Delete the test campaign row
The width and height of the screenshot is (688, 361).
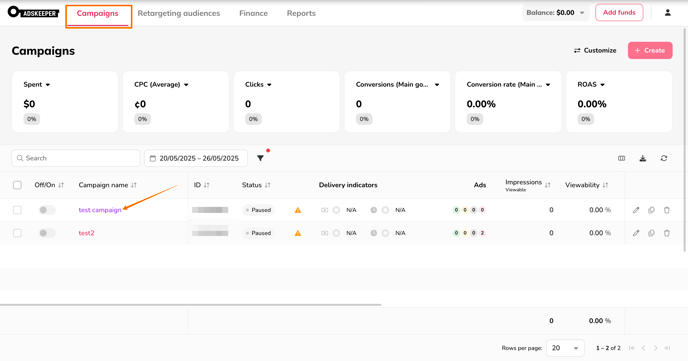[666, 210]
